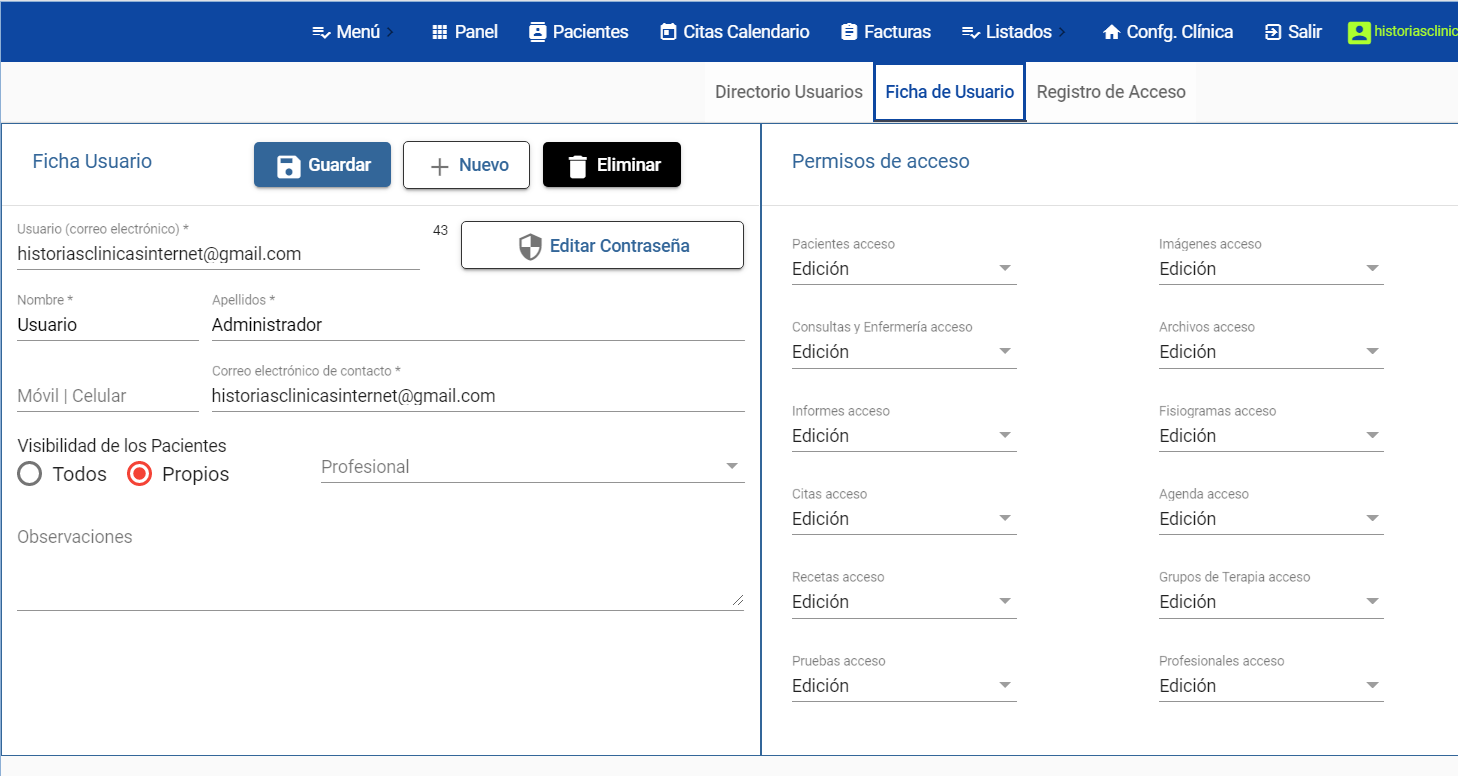Switch to the Registro de Acceso tab
Viewport: 1458px width, 776px height.
pos(1111,92)
